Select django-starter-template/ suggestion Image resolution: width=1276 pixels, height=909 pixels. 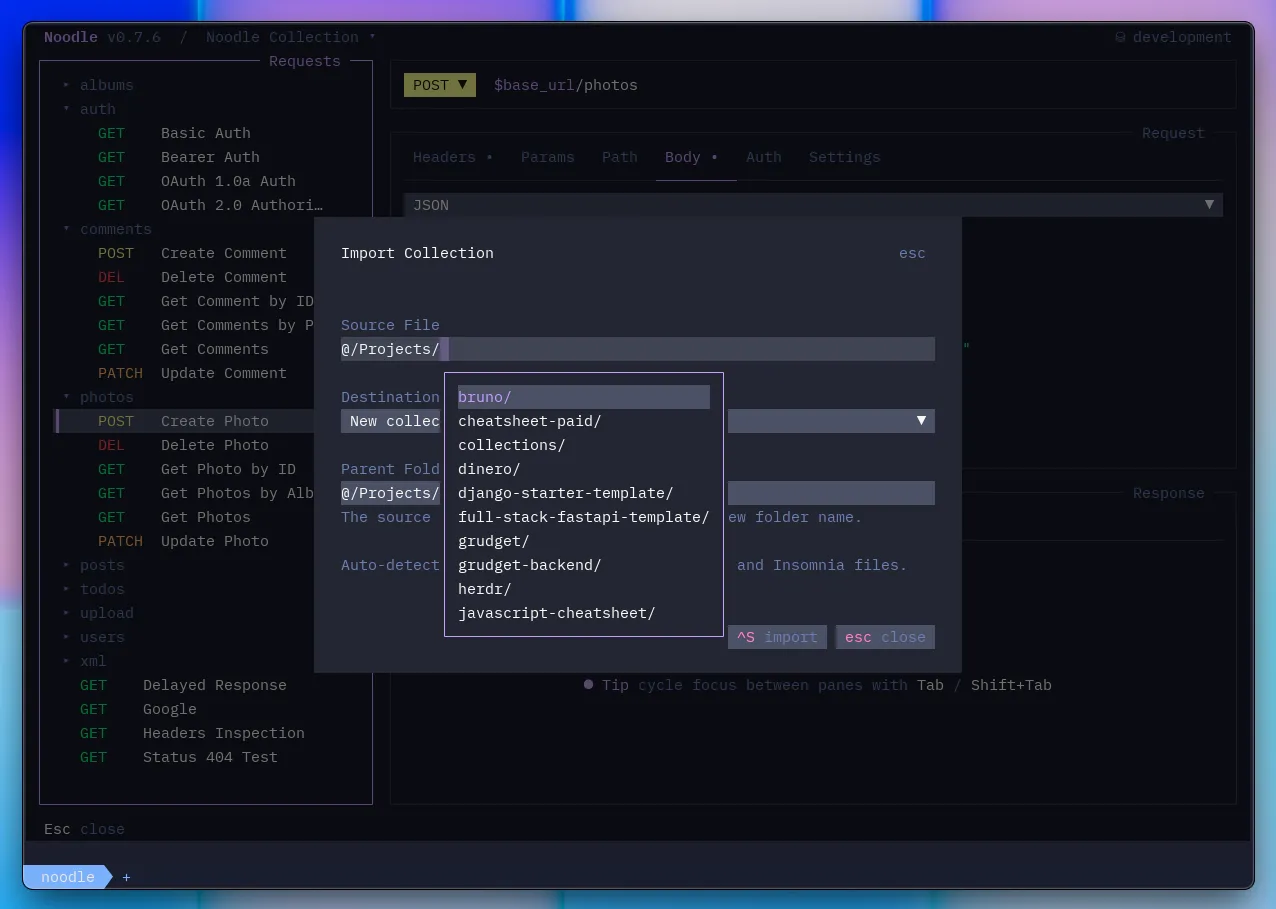(x=584, y=493)
